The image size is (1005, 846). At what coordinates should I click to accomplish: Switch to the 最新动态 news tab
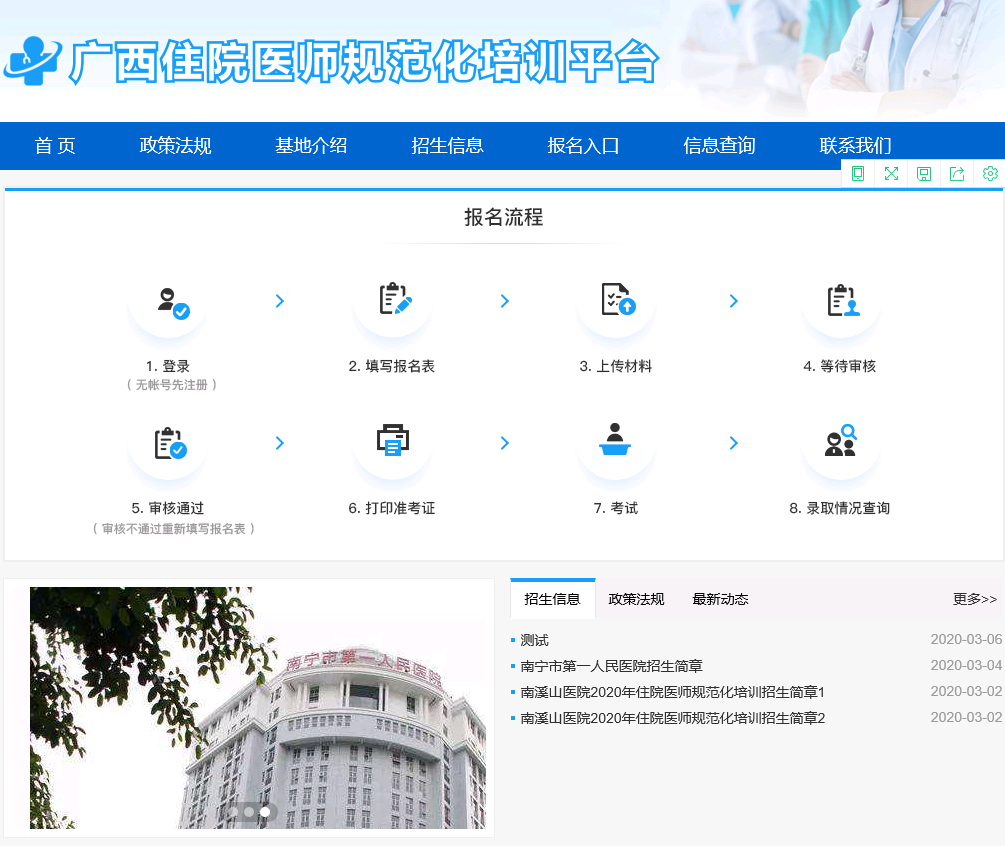pyautogui.click(x=720, y=599)
